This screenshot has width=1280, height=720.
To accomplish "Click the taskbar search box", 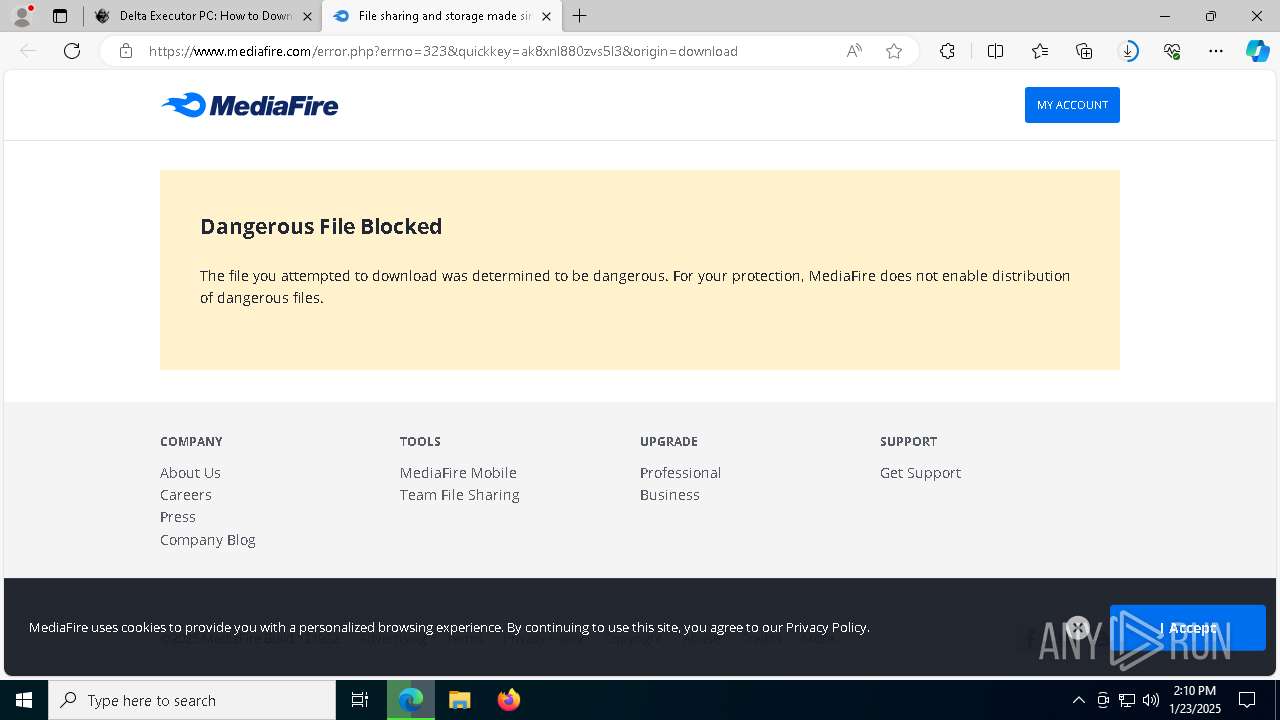I will coord(192,700).
